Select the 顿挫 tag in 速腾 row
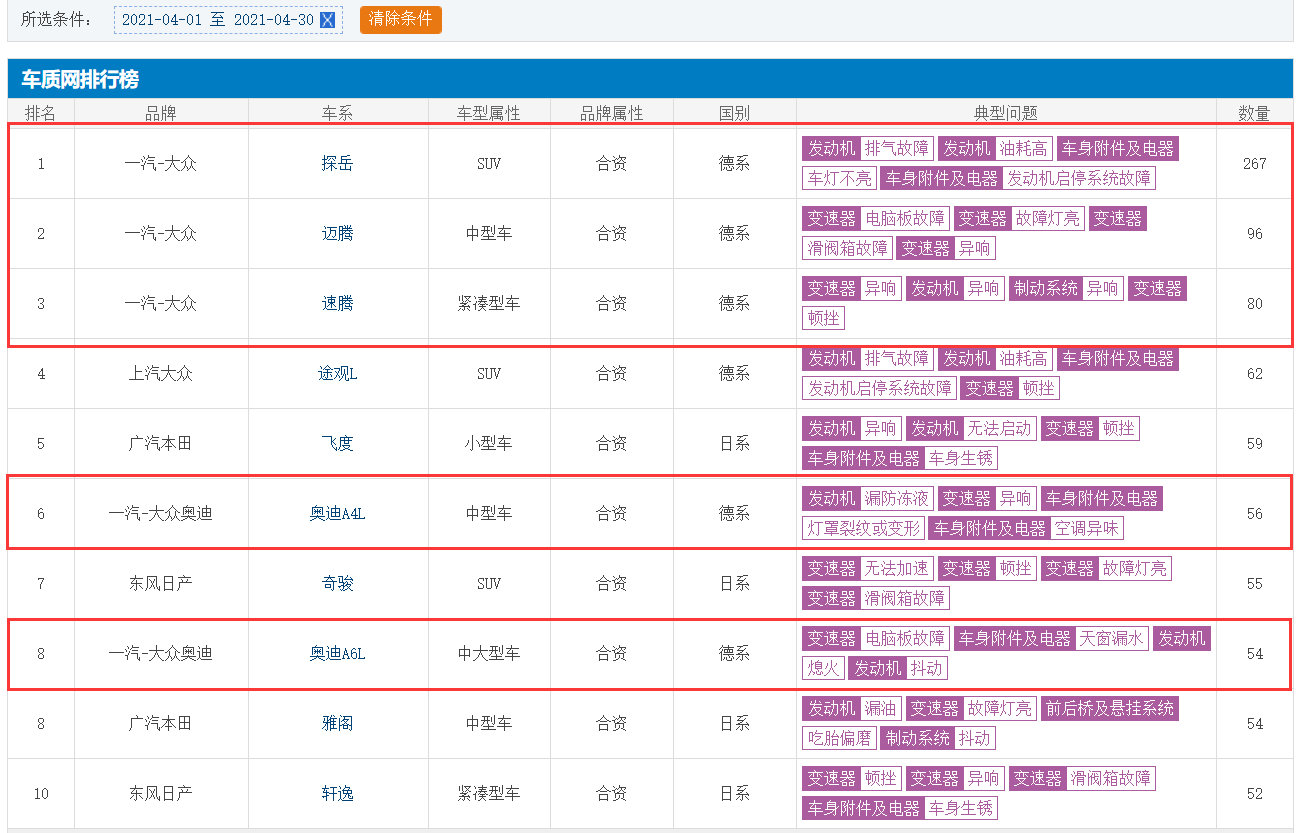This screenshot has width=1297, height=833. 824,319
